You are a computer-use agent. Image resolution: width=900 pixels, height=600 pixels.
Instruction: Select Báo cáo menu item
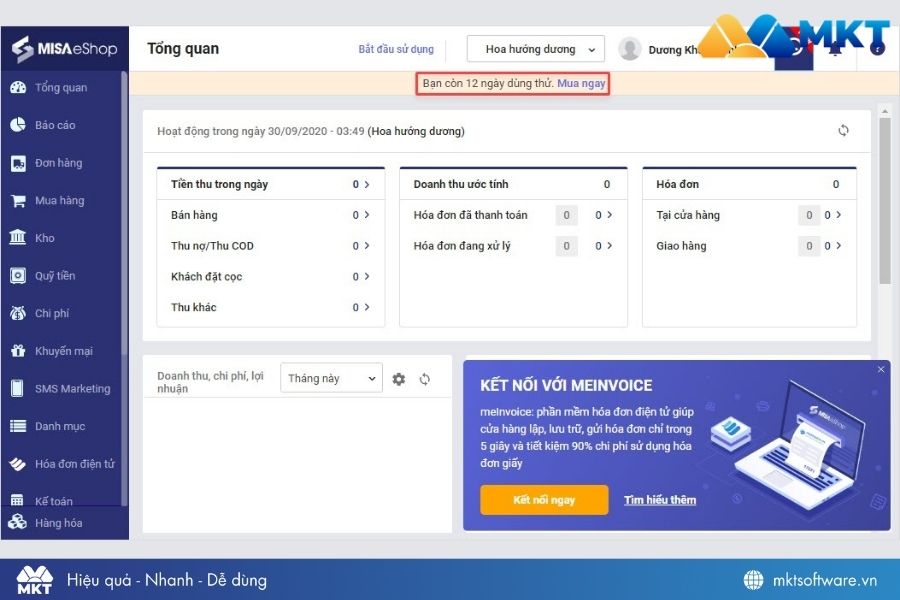55,125
